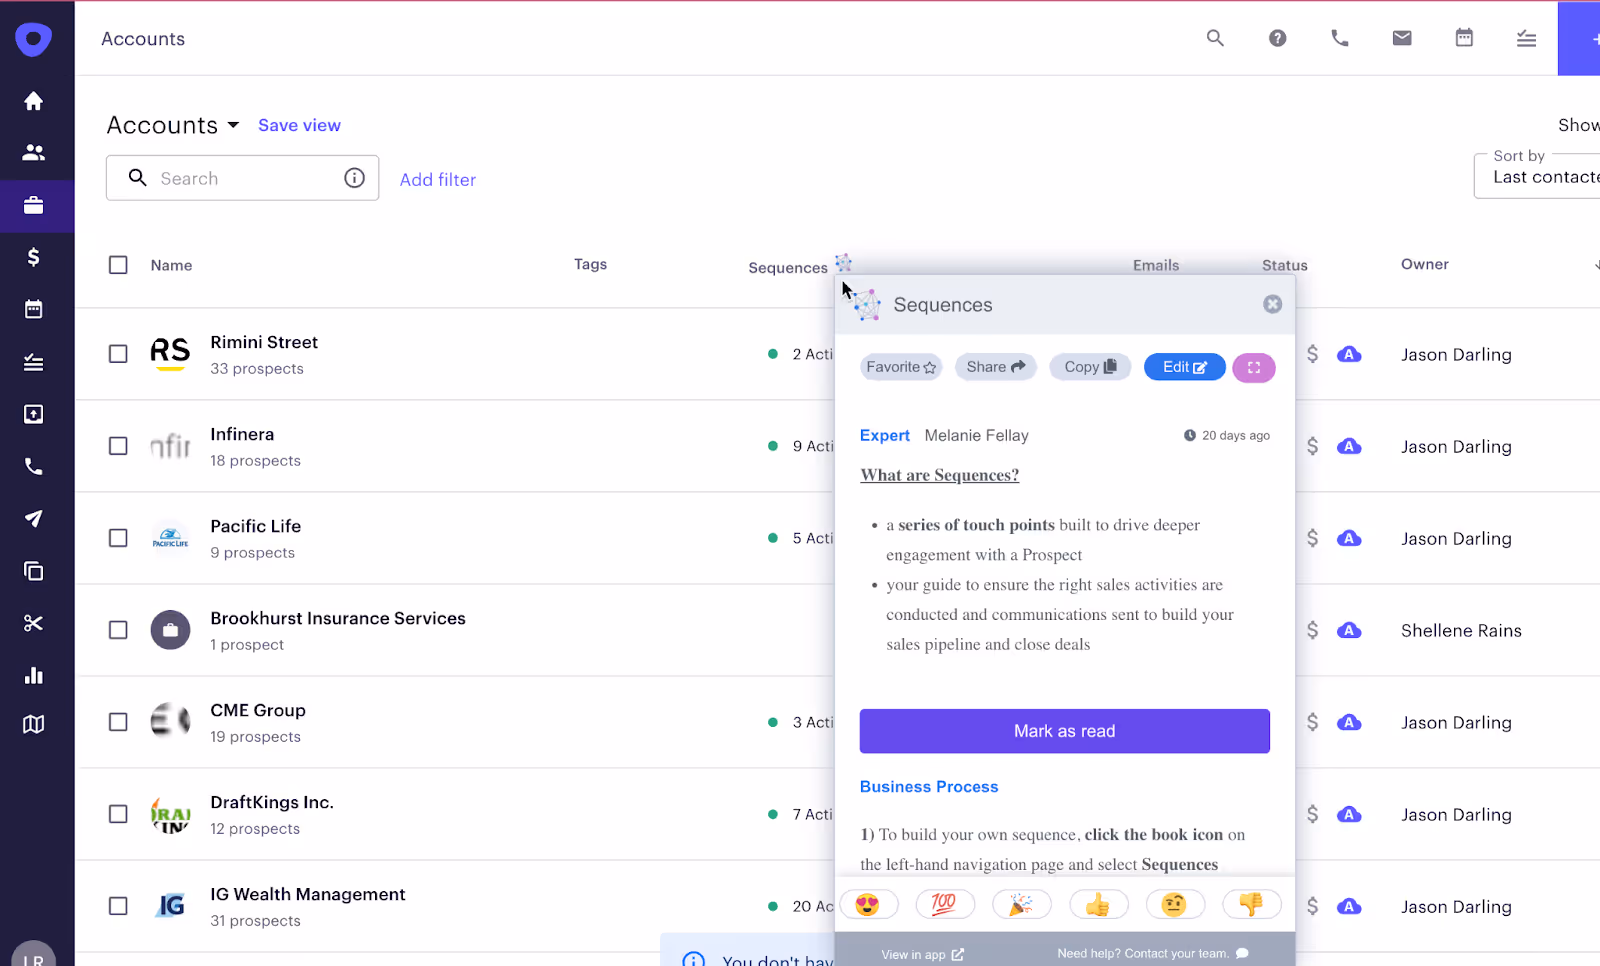This screenshot has height=966, width=1600.
Task: Open the top bar calendar icon
Action: pos(1464,38)
